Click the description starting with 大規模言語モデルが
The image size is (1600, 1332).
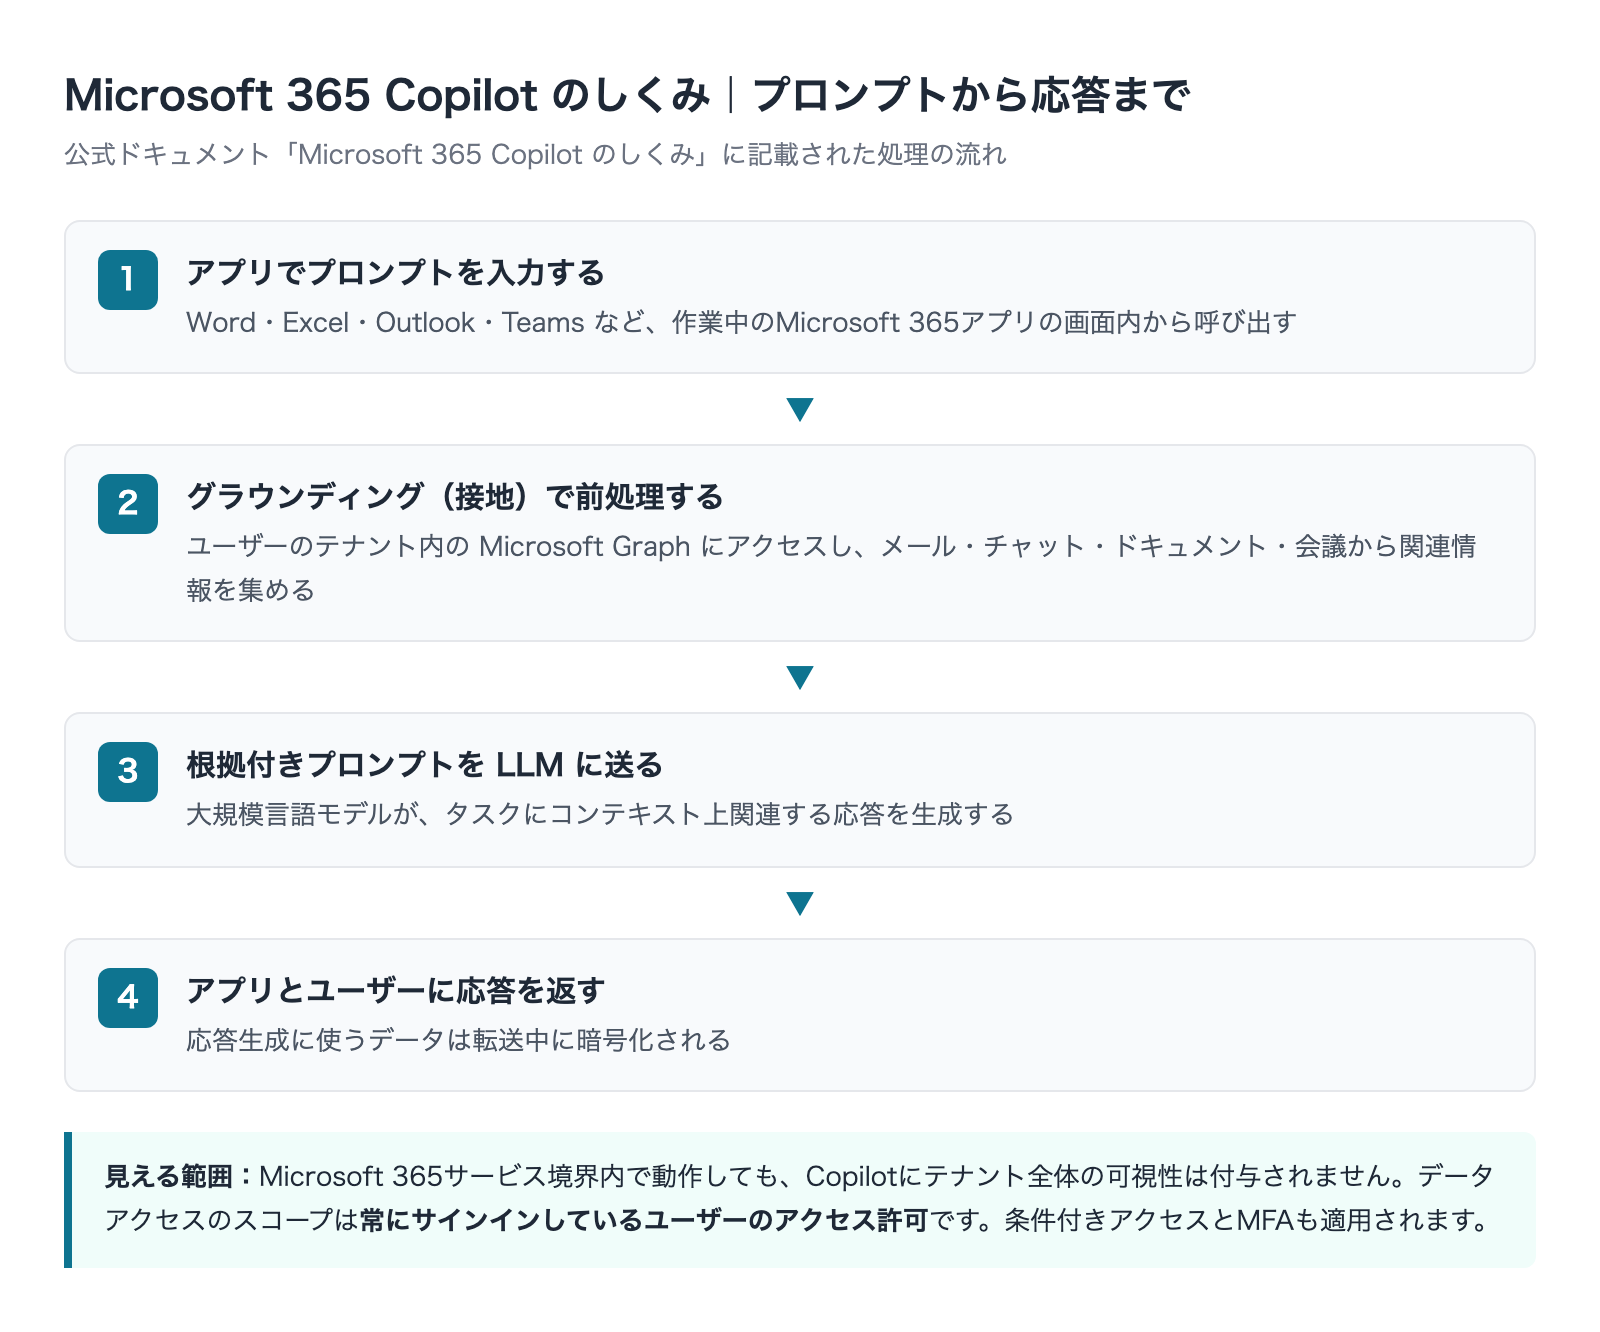coord(600,814)
